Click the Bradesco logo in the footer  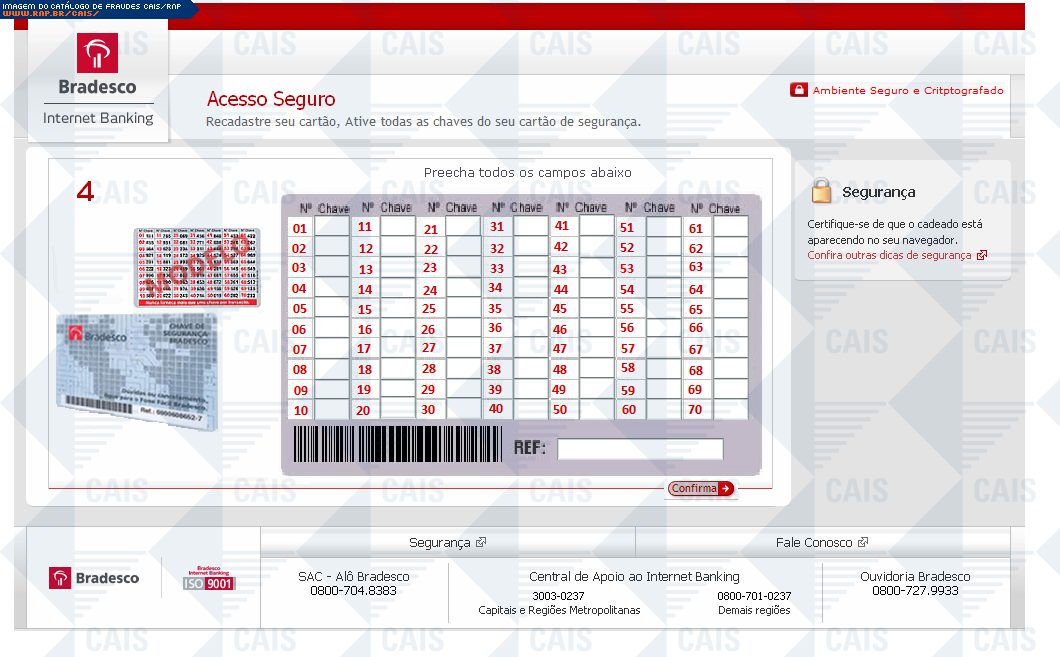94,578
